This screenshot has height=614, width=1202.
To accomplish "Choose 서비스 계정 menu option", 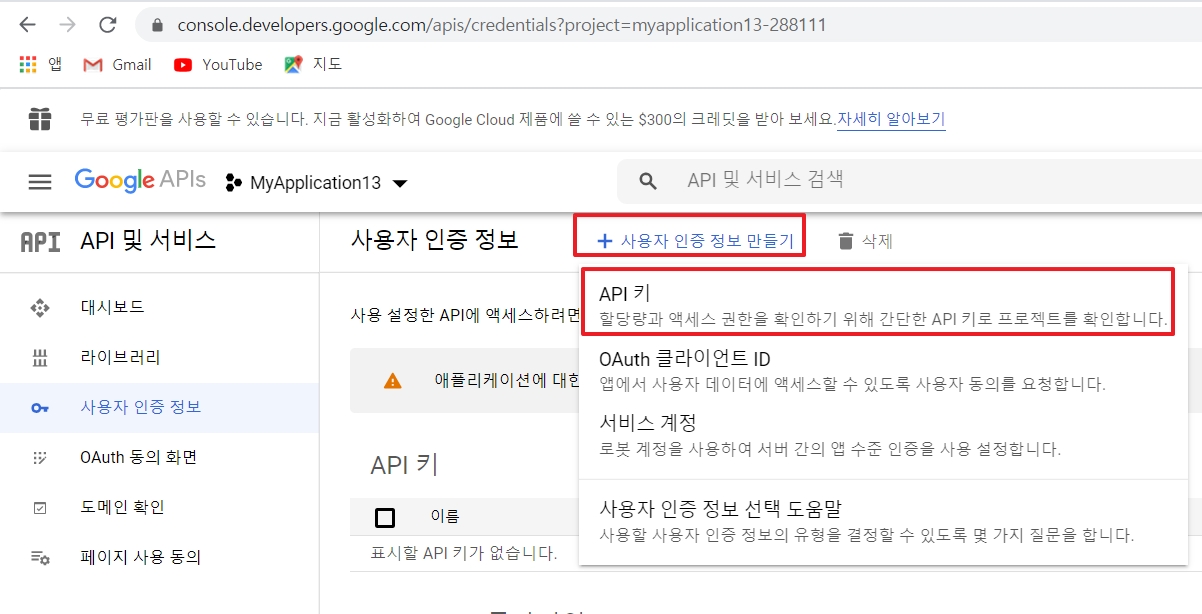I will pos(883,435).
